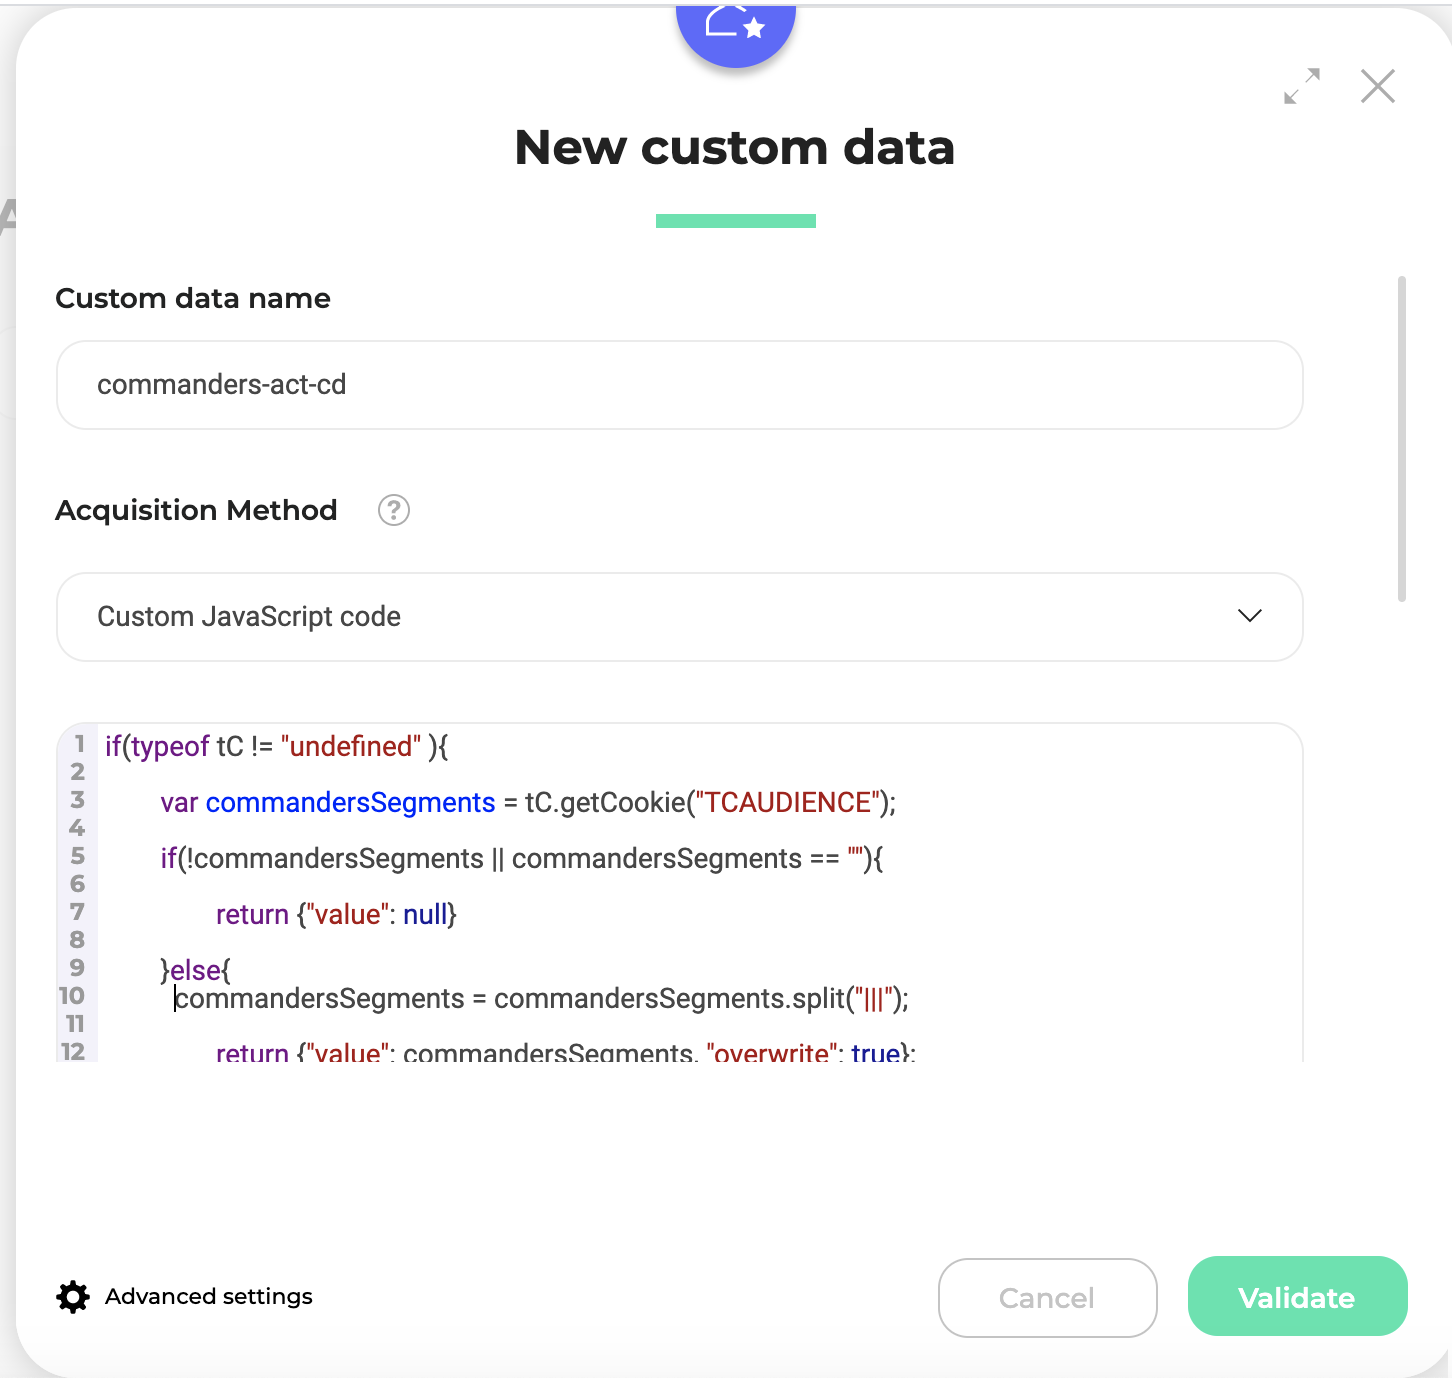Click the var commandersSegments variable name
1452x1378 pixels.
tap(350, 803)
